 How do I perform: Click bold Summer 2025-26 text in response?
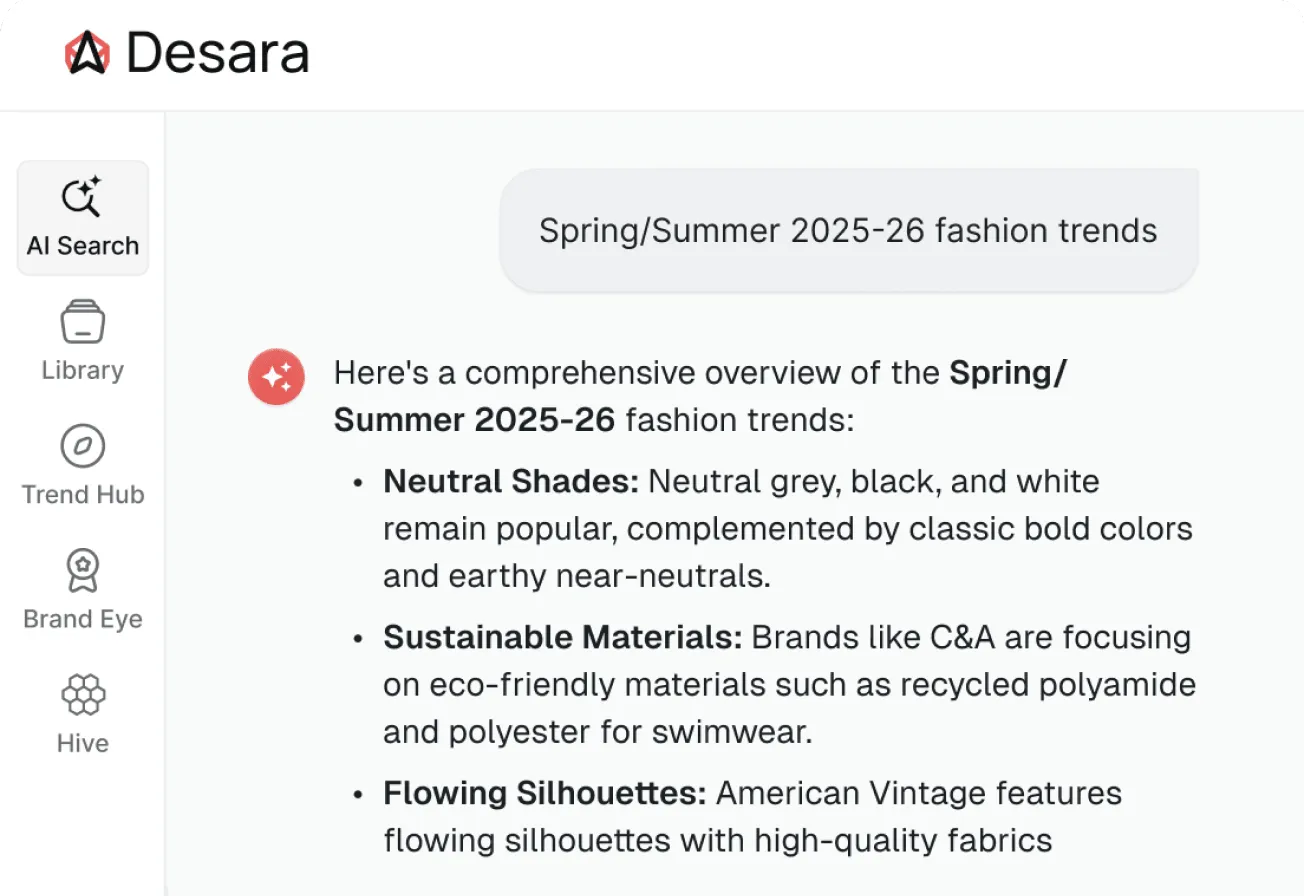pos(474,419)
